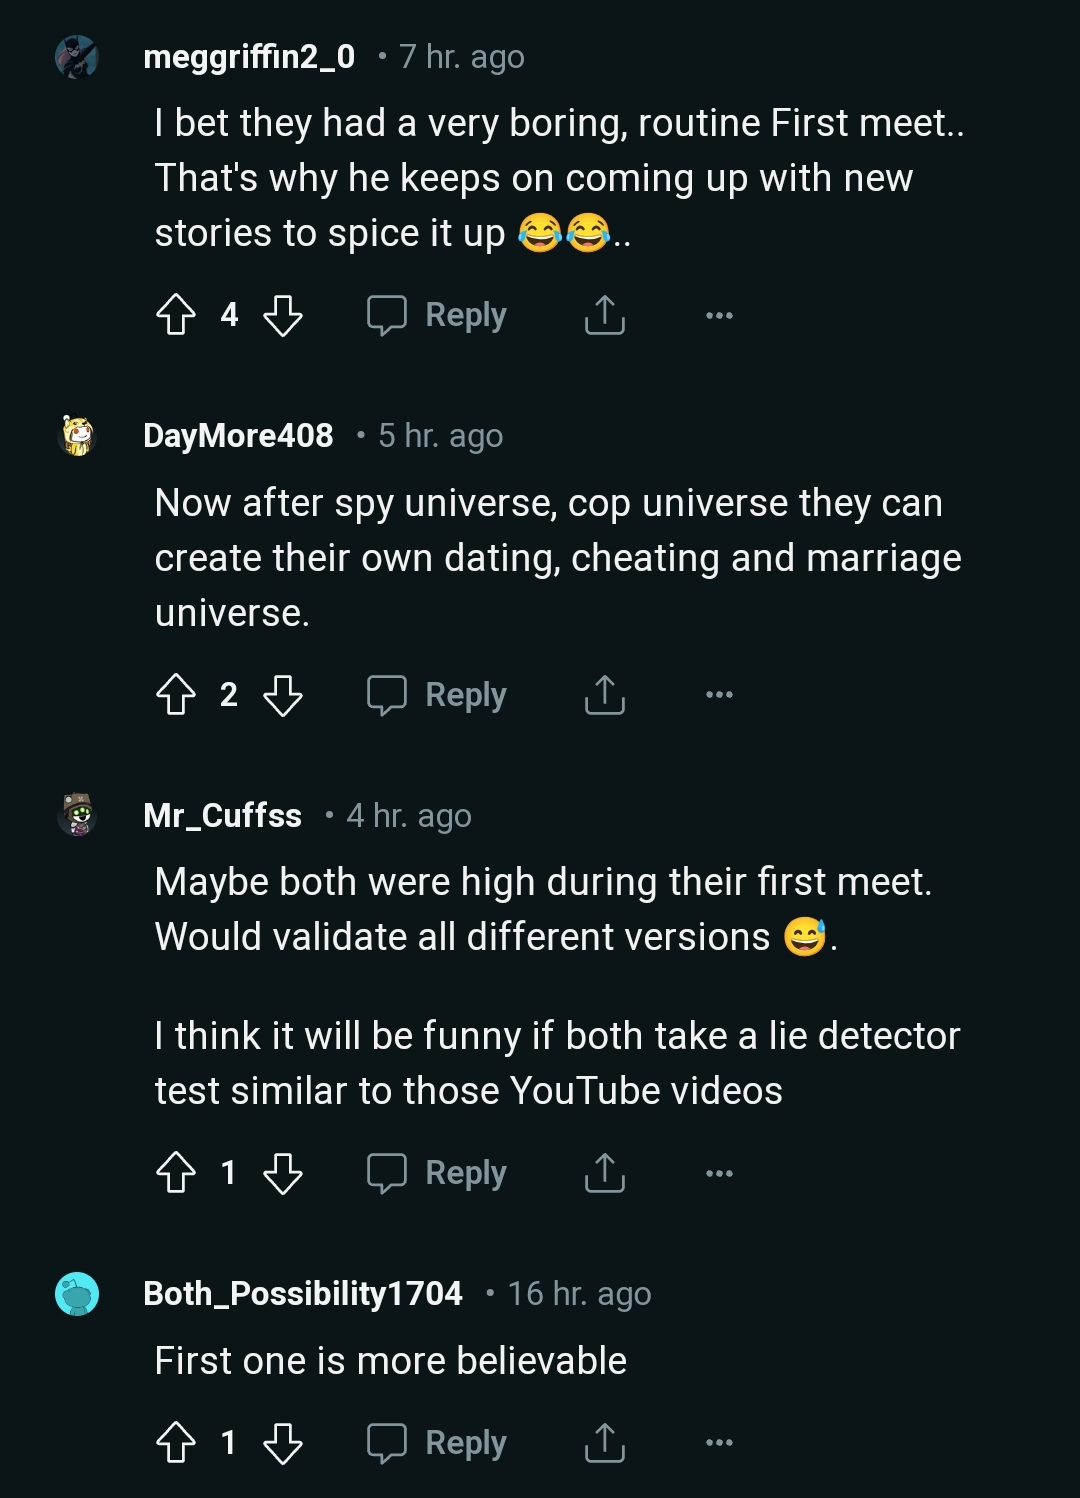This screenshot has height=1498, width=1080.
Task: Open more options on DayMore408's comment
Action: point(719,694)
